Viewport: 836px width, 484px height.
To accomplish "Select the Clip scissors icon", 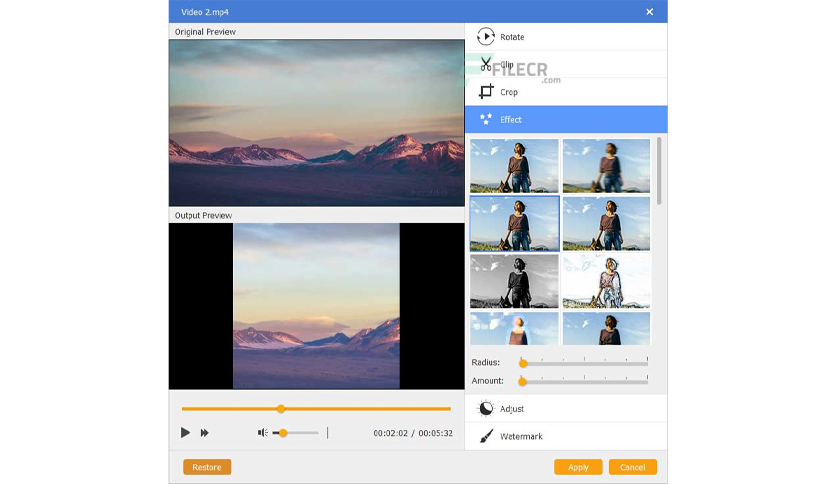I will 485,64.
